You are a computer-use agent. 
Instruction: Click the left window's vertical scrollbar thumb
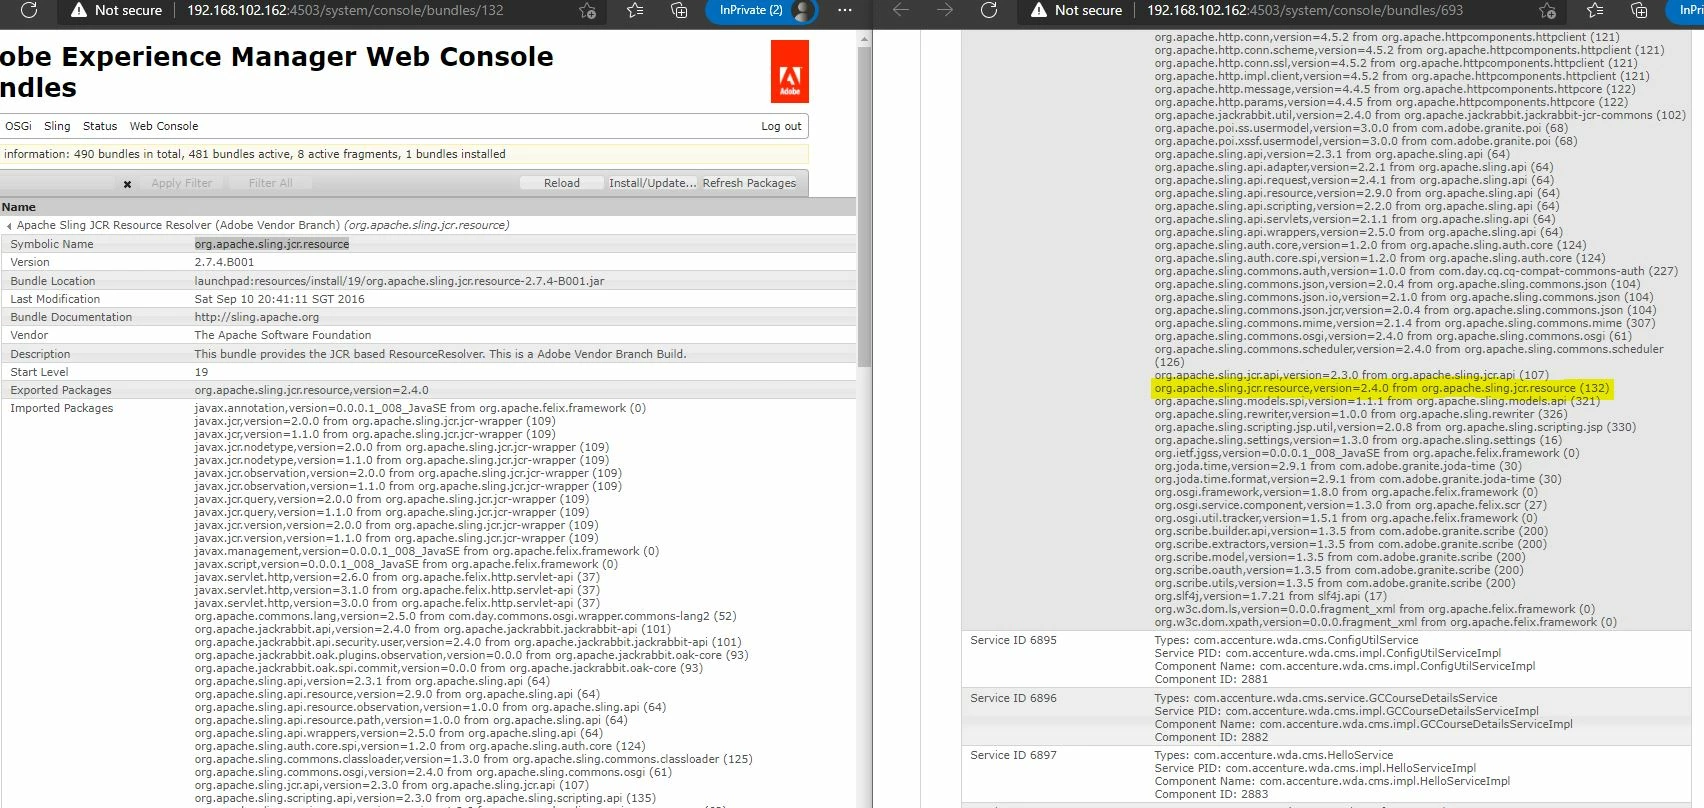point(864,206)
